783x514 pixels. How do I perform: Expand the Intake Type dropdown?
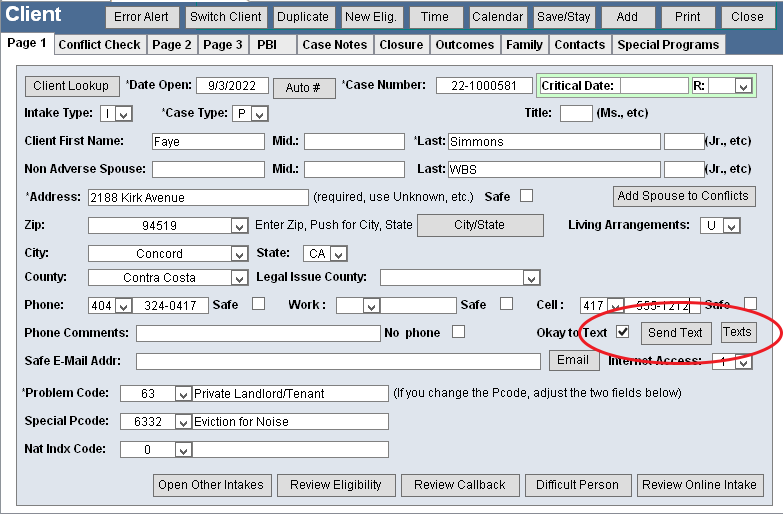[x=123, y=114]
